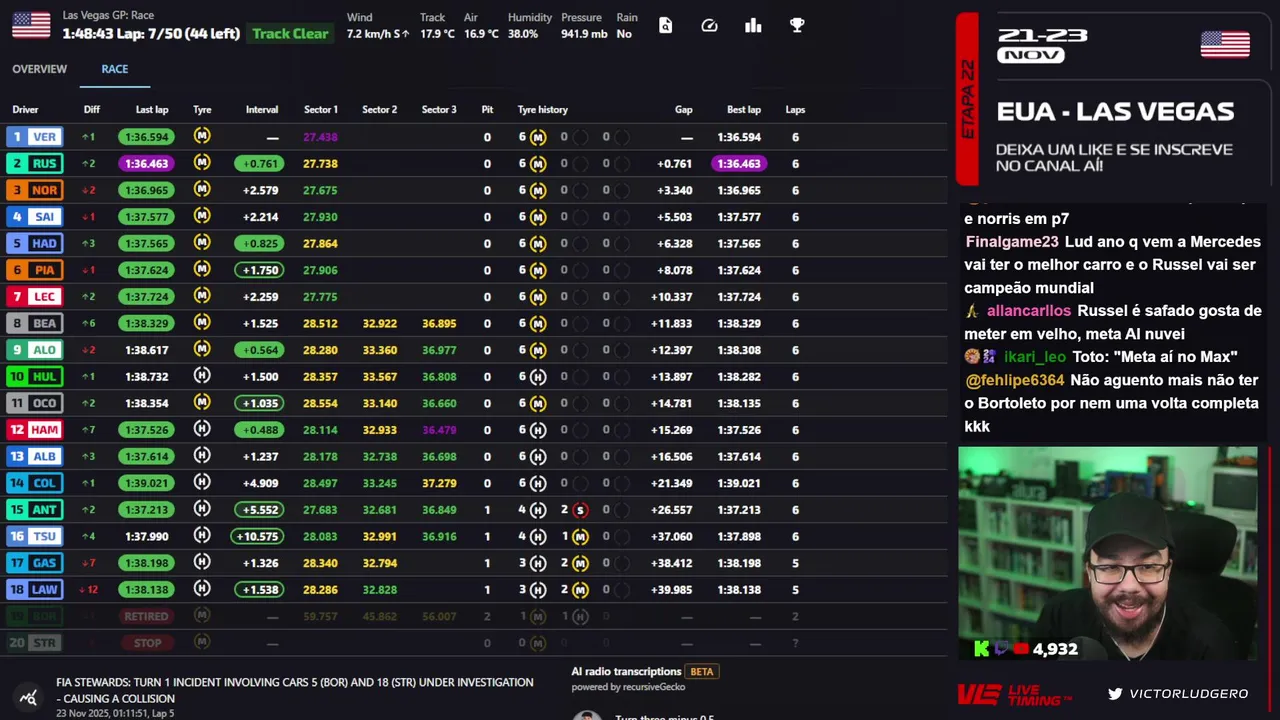
Task: Open the document search icon in top toolbar
Action: pyautogui.click(x=665, y=26)
